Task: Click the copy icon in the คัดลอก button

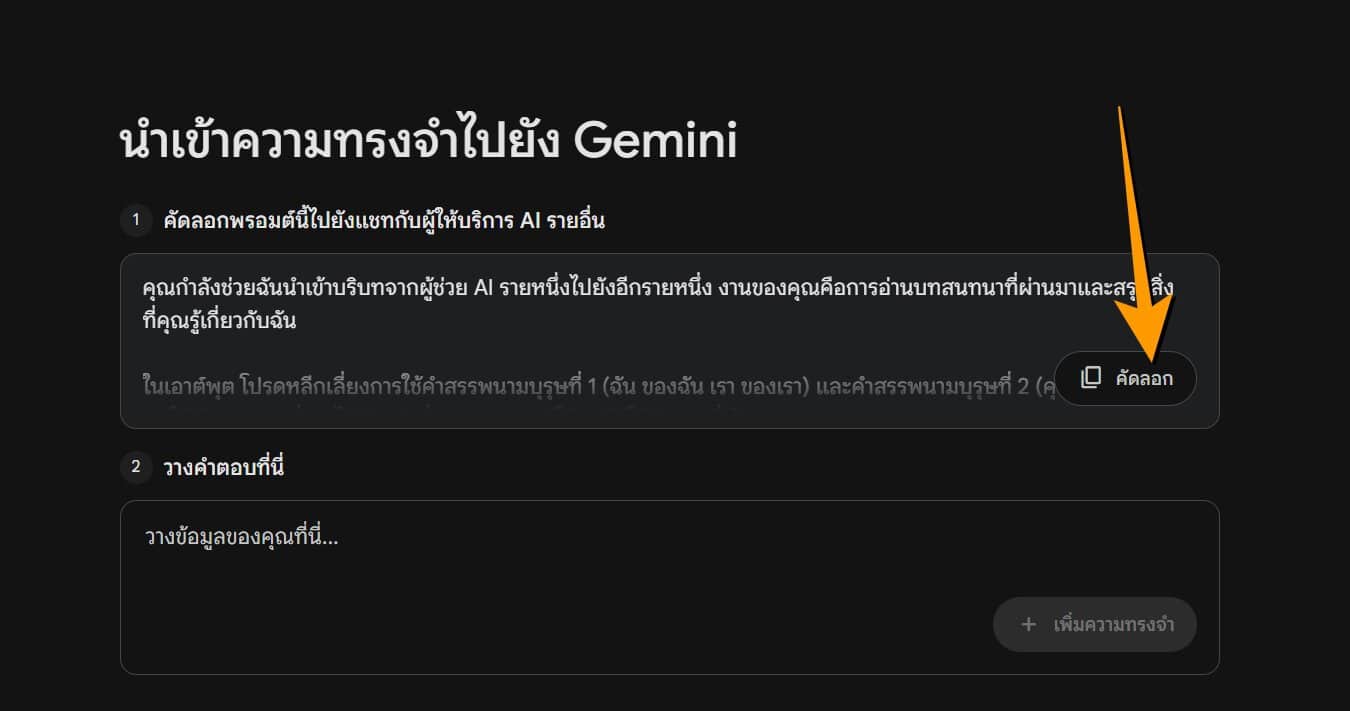Action: (1091, 378)
